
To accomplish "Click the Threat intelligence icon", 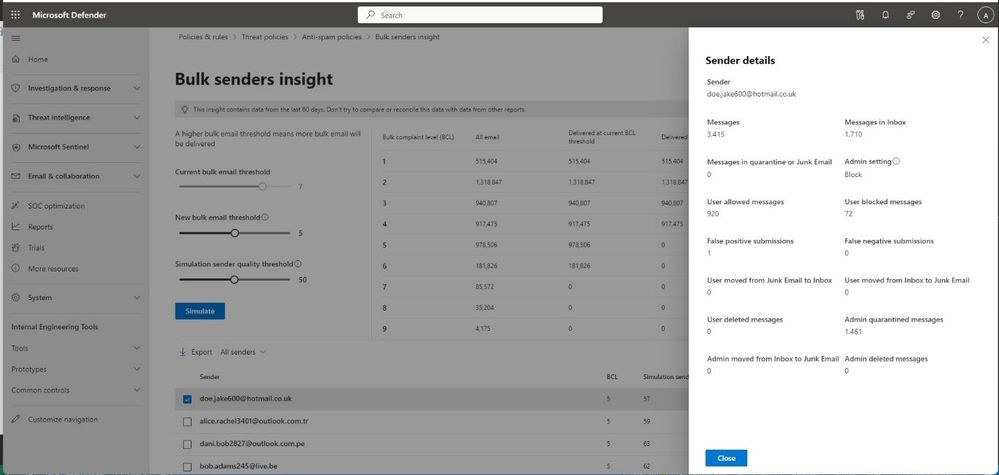I will (x=16, y=118).
